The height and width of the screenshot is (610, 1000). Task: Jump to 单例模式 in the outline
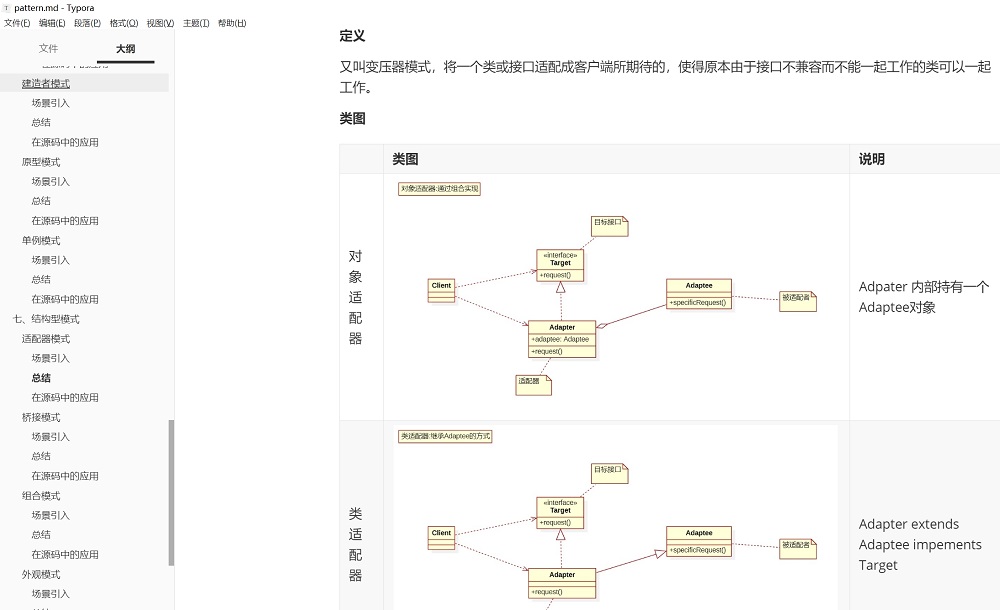[x=41, y=241]
